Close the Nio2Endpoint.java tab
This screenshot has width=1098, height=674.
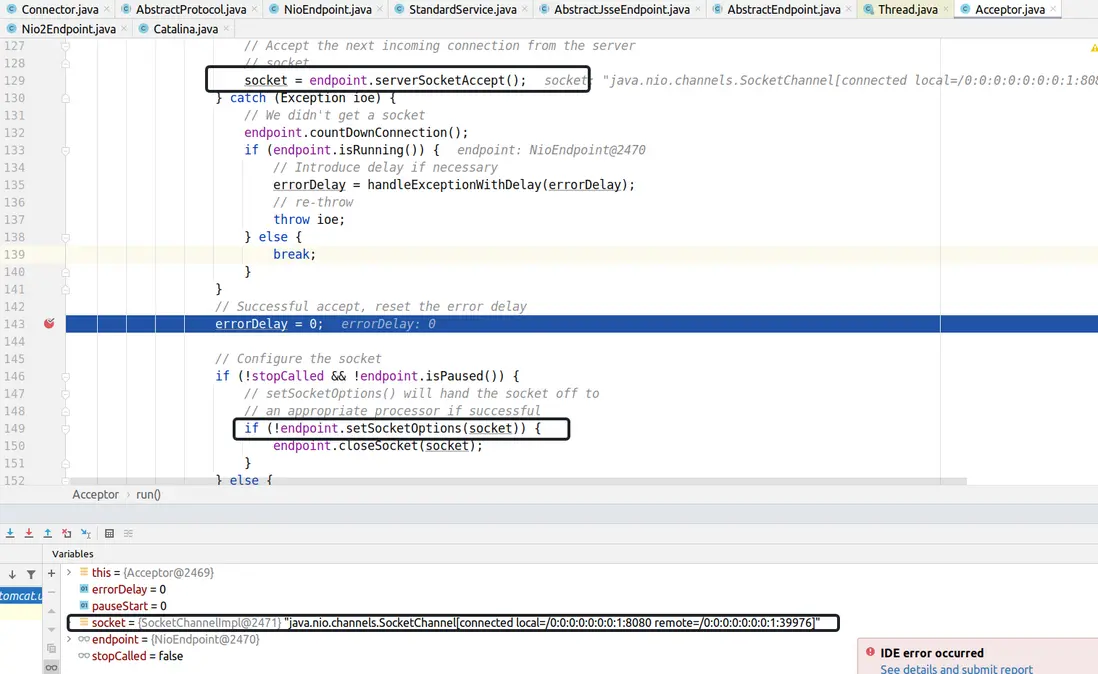[124, 29]
